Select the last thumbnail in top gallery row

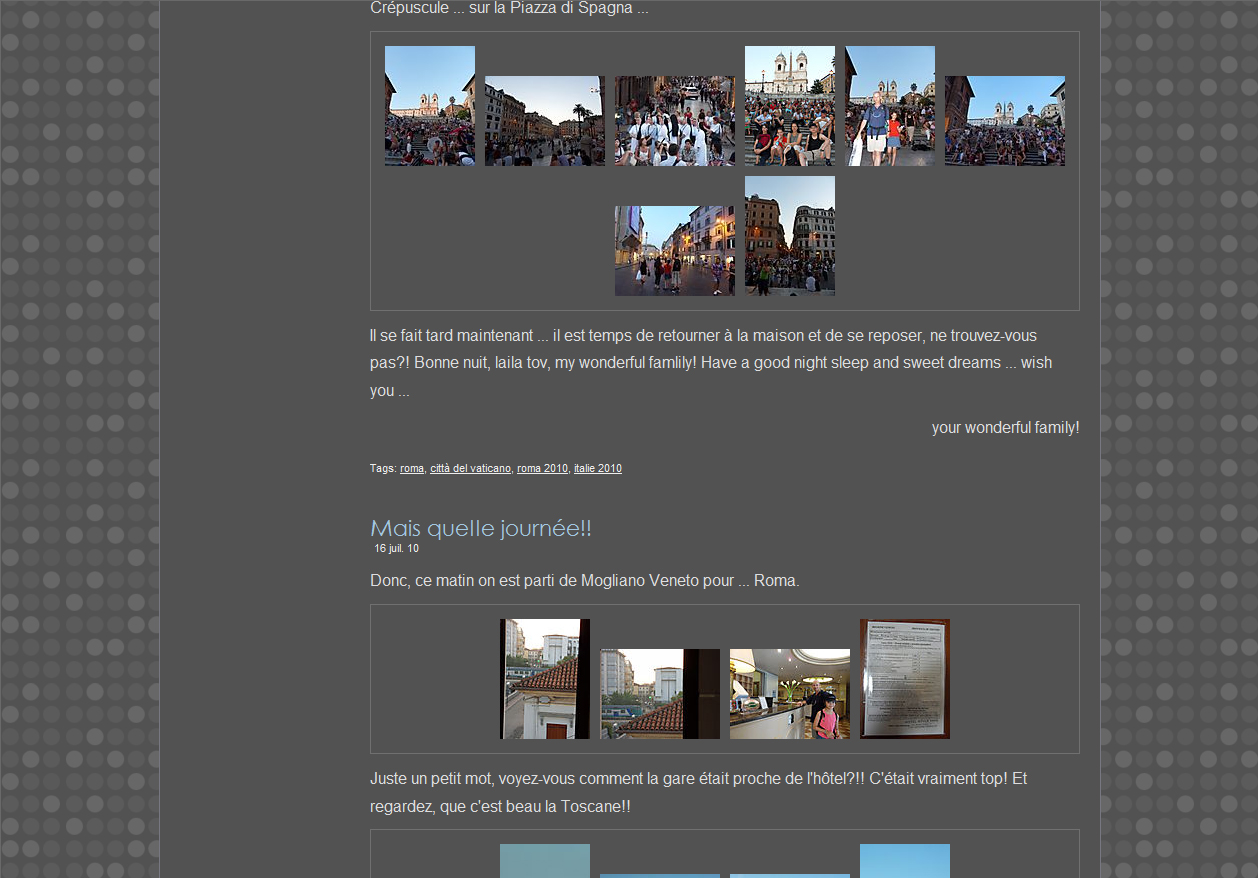pos(1004,121)
